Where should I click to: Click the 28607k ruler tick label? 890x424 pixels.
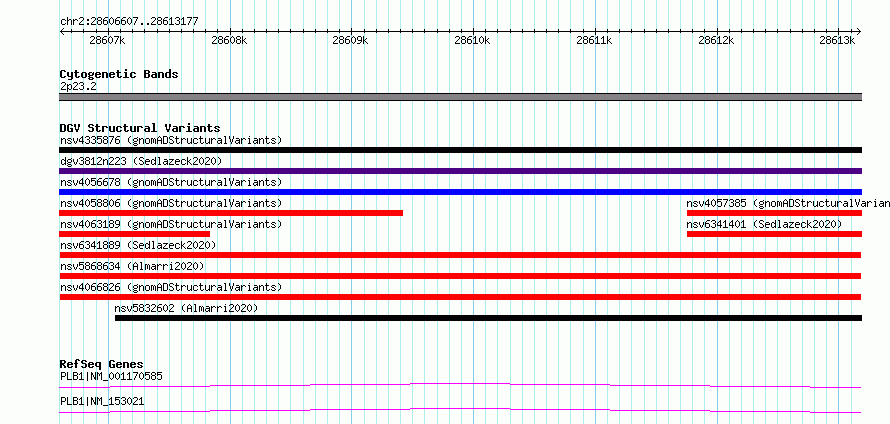click(107, 40)
